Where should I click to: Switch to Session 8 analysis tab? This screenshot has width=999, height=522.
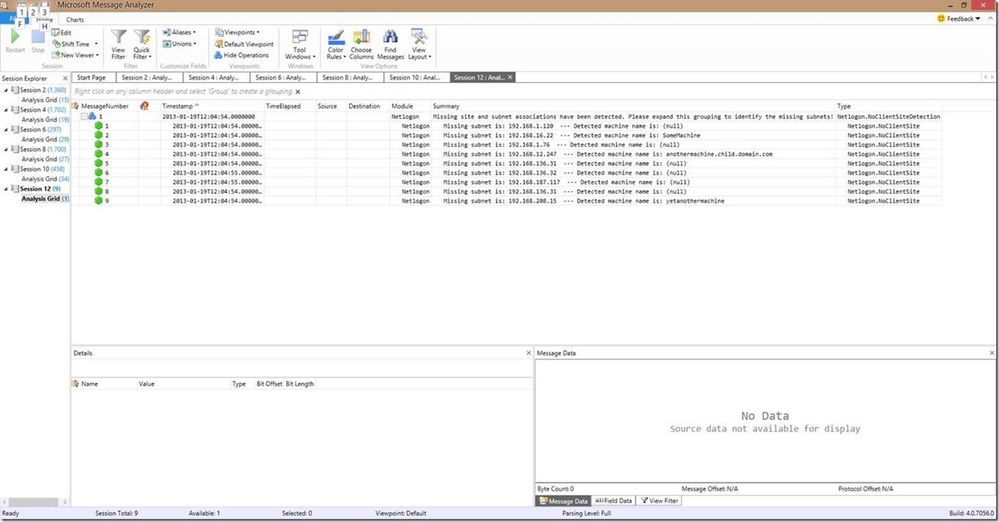(x=348, y=78)
